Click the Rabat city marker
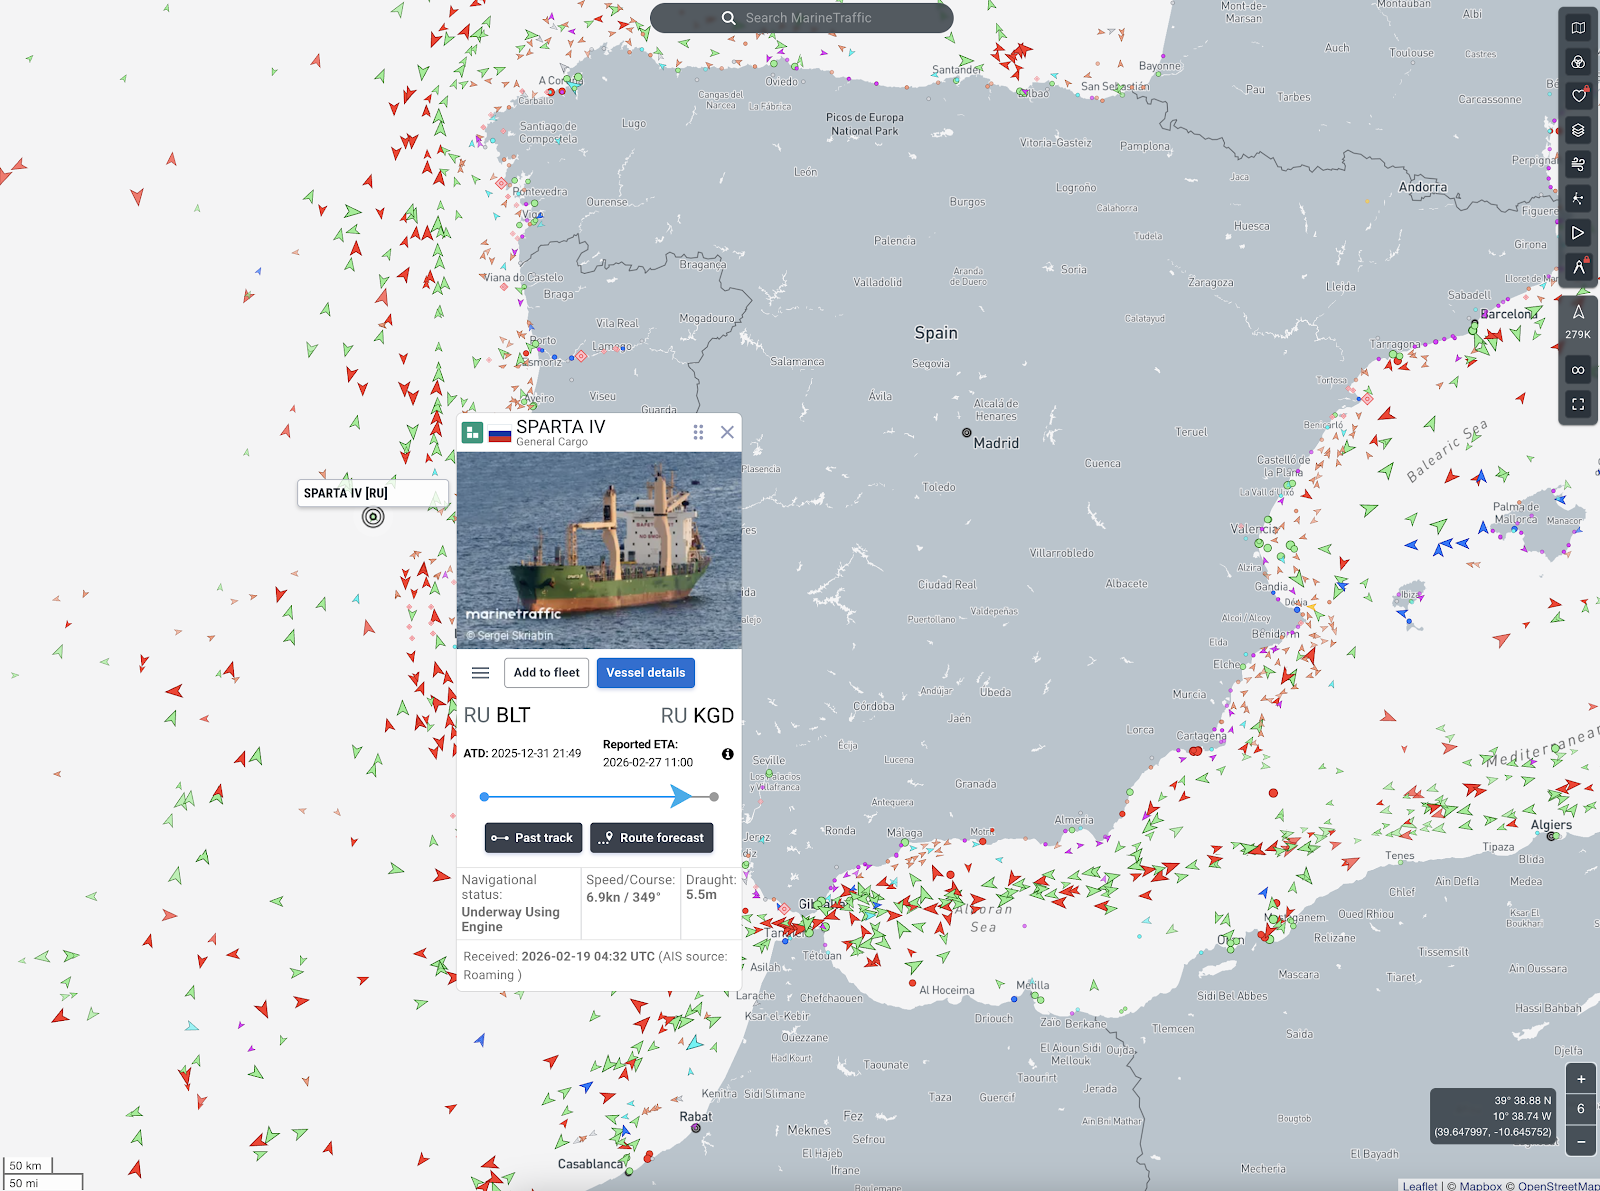The image size is (1600, 1191). click(x=696, y=1129)
